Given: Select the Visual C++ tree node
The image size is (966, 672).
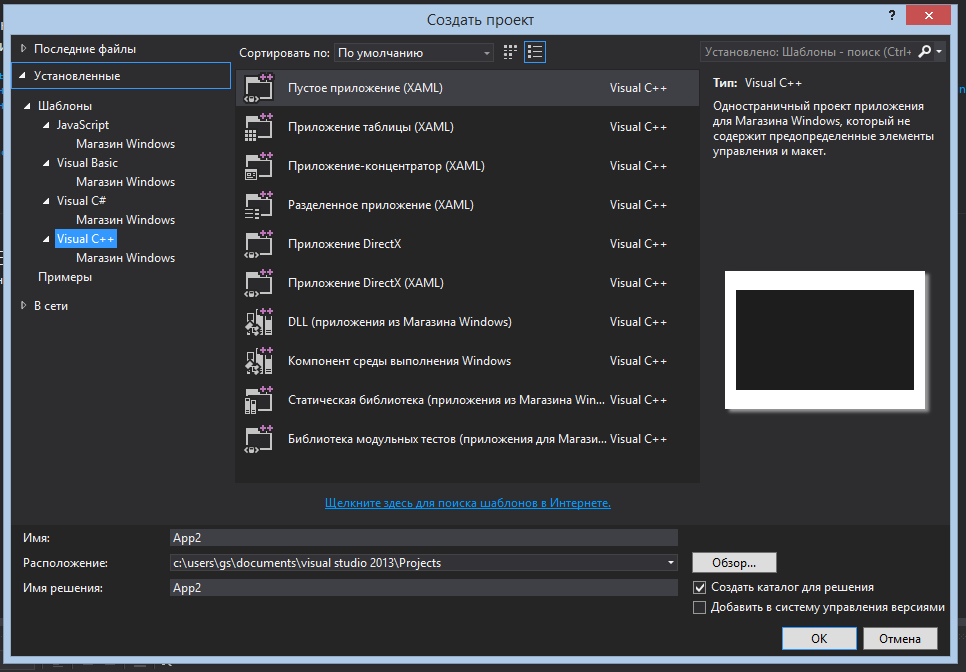Looking at the screenshot, I should [x=86, y=239].
